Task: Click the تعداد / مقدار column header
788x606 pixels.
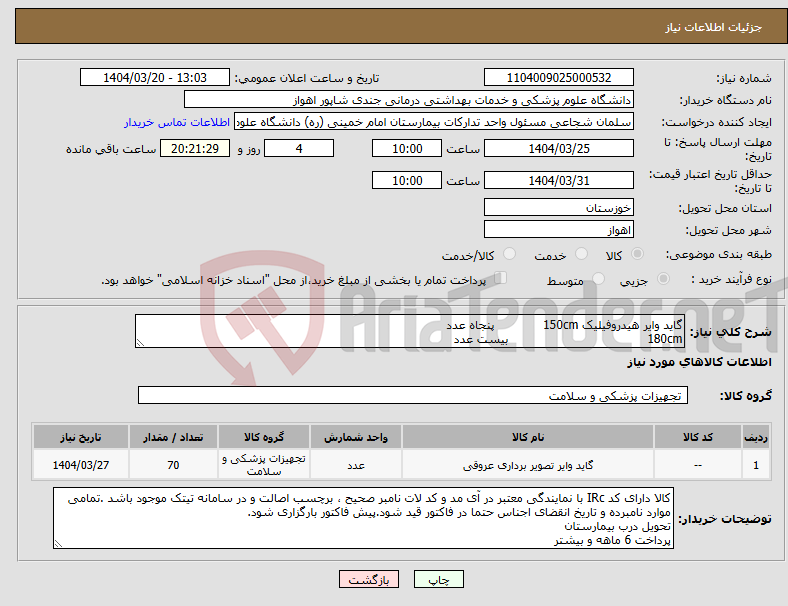Action: pos(173,437)
